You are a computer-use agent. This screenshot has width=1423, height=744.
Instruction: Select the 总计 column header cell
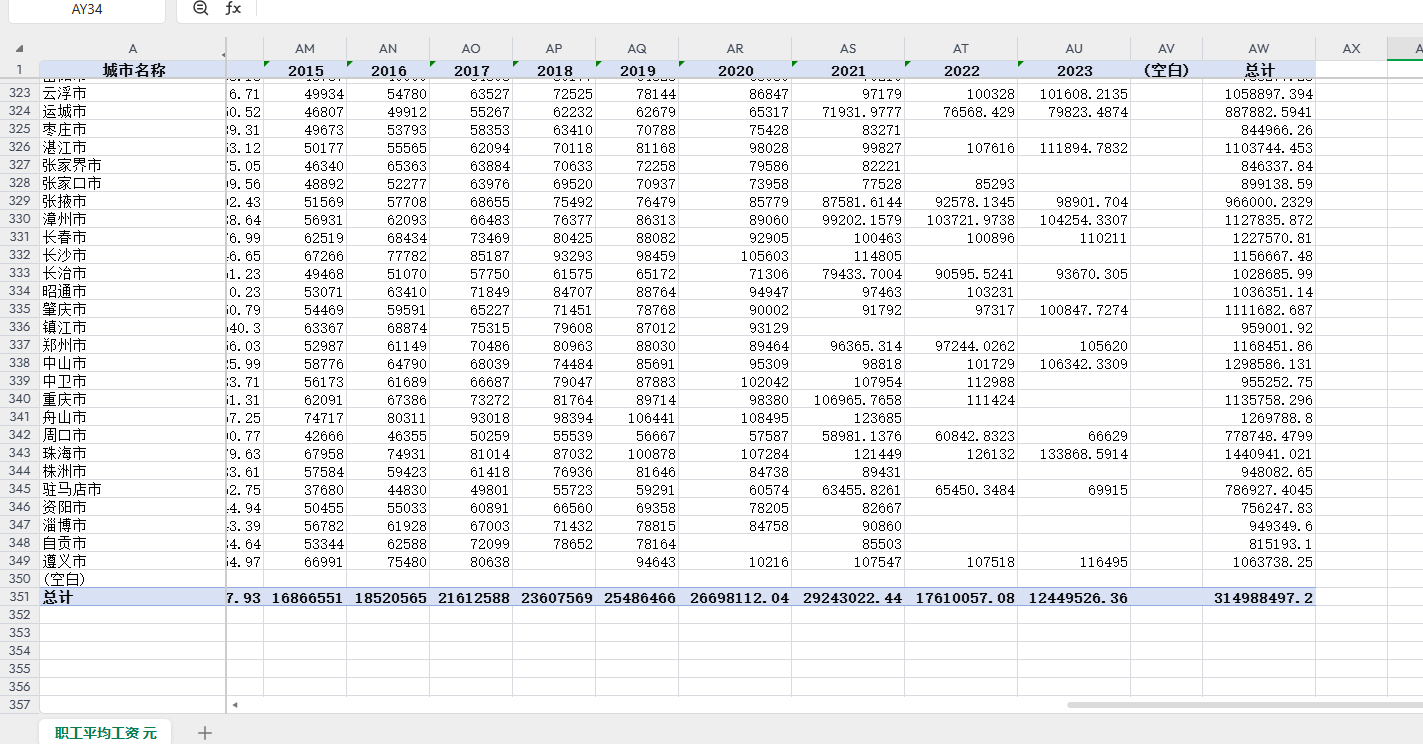click(1258, 70)
